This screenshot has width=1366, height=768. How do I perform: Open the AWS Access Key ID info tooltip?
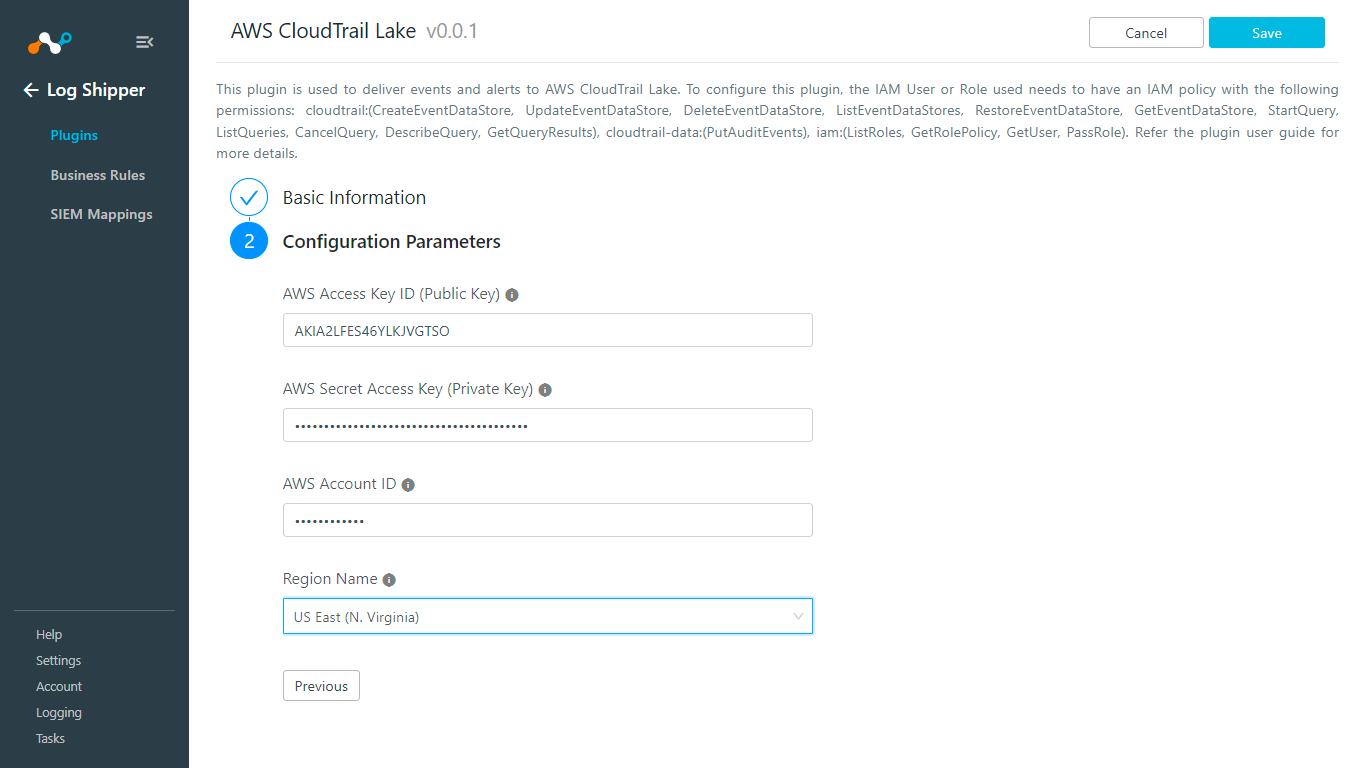click(x=511, y=294)
